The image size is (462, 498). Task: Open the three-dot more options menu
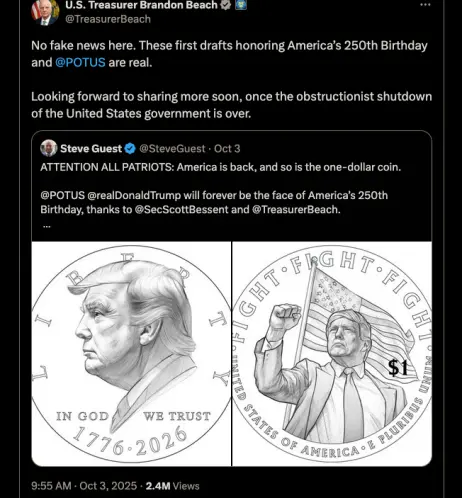pos(425,5)
